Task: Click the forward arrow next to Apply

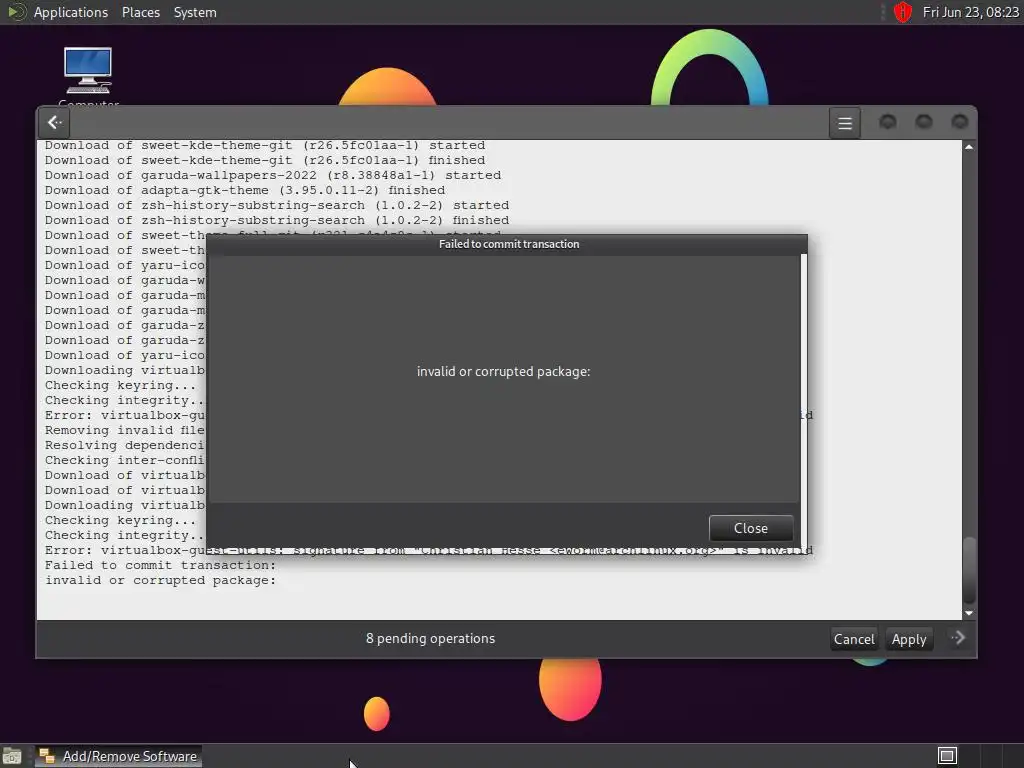Action: (957, 638)
